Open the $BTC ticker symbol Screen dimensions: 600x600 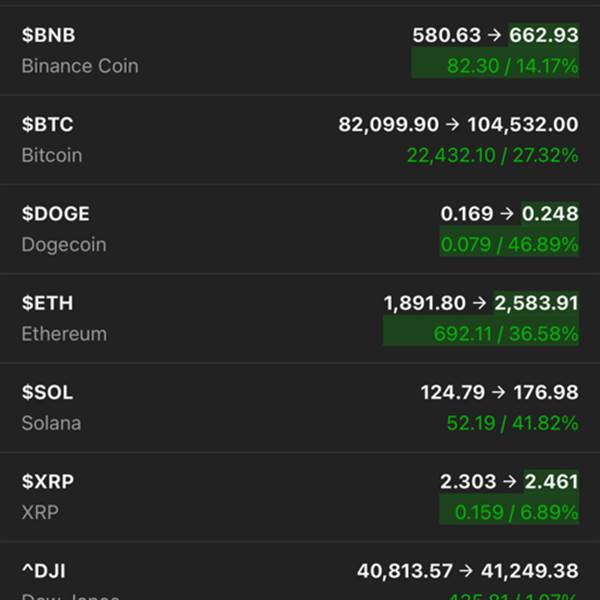[x=47, y=125]
